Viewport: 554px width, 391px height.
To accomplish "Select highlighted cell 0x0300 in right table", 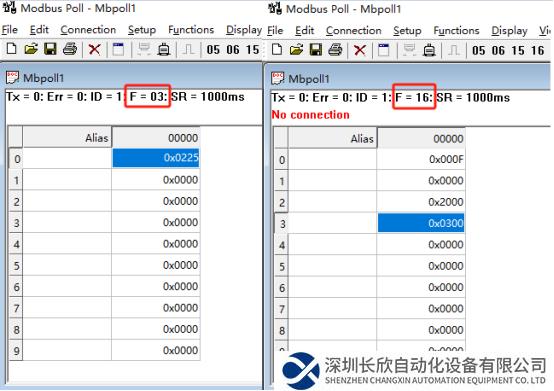I will tap(421, 223).
